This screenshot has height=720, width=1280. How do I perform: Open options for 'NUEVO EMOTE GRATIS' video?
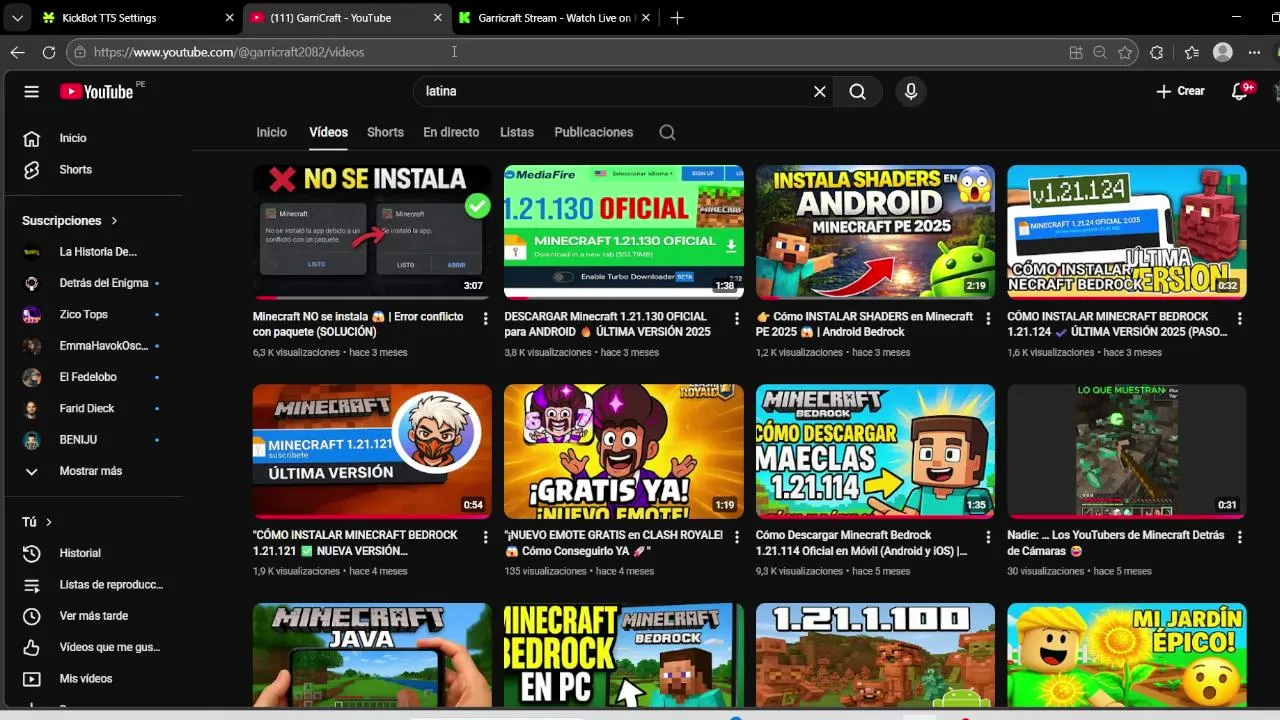737,537
